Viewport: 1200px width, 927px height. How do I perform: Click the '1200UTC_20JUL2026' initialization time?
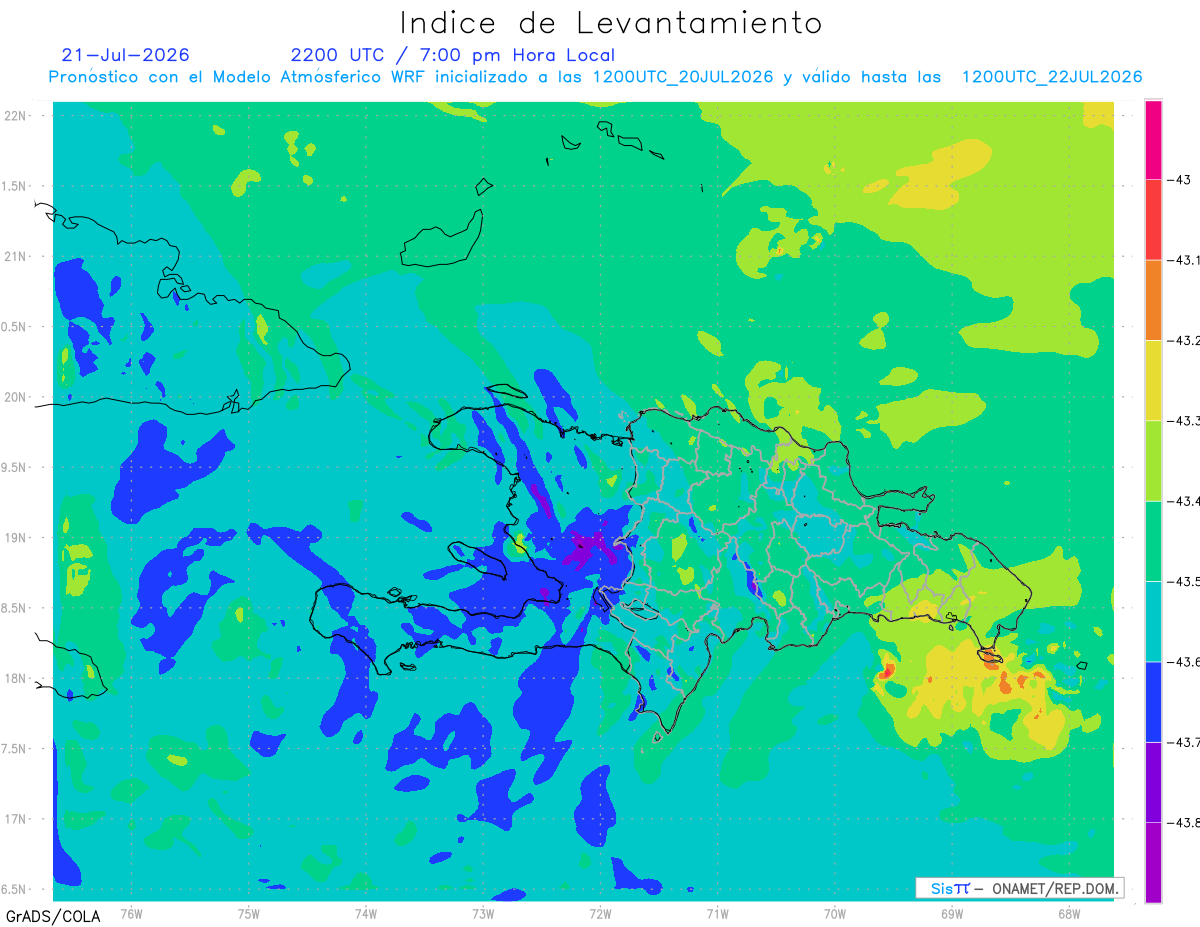[x=683, y=77]
